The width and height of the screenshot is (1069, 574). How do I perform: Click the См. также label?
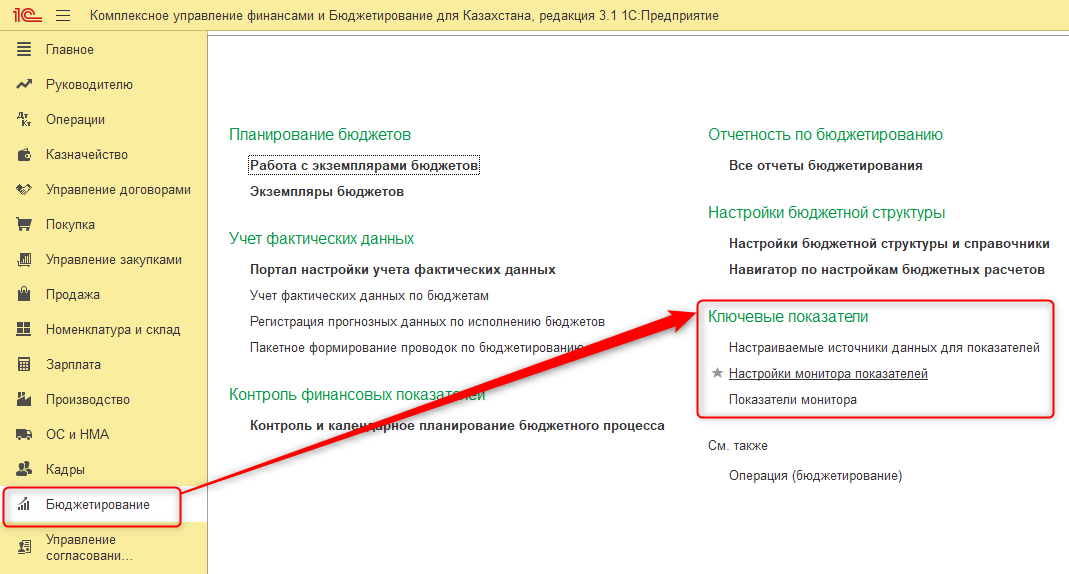pyautogui.click(x=737, y=446)
